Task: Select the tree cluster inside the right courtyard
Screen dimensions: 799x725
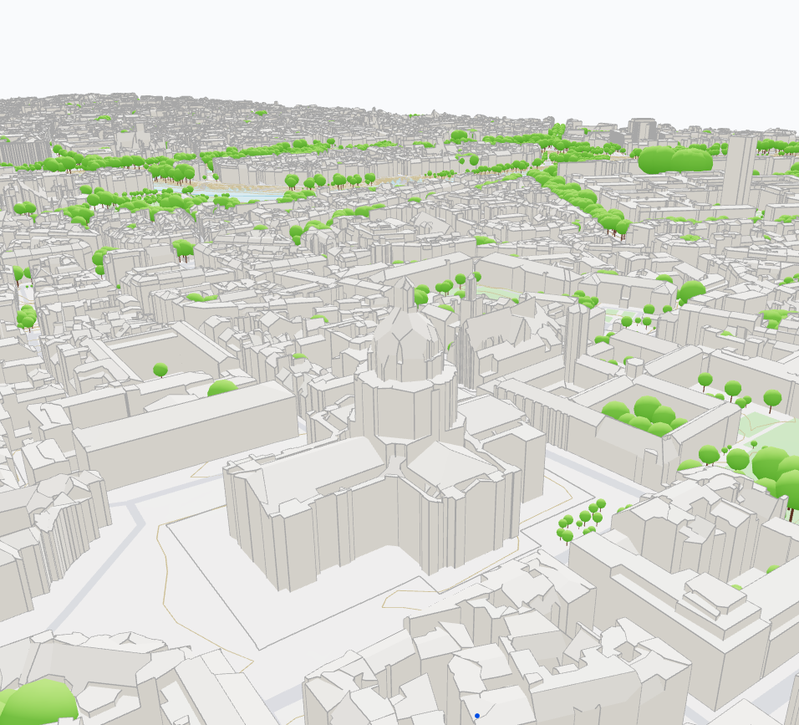Action: 645,415
